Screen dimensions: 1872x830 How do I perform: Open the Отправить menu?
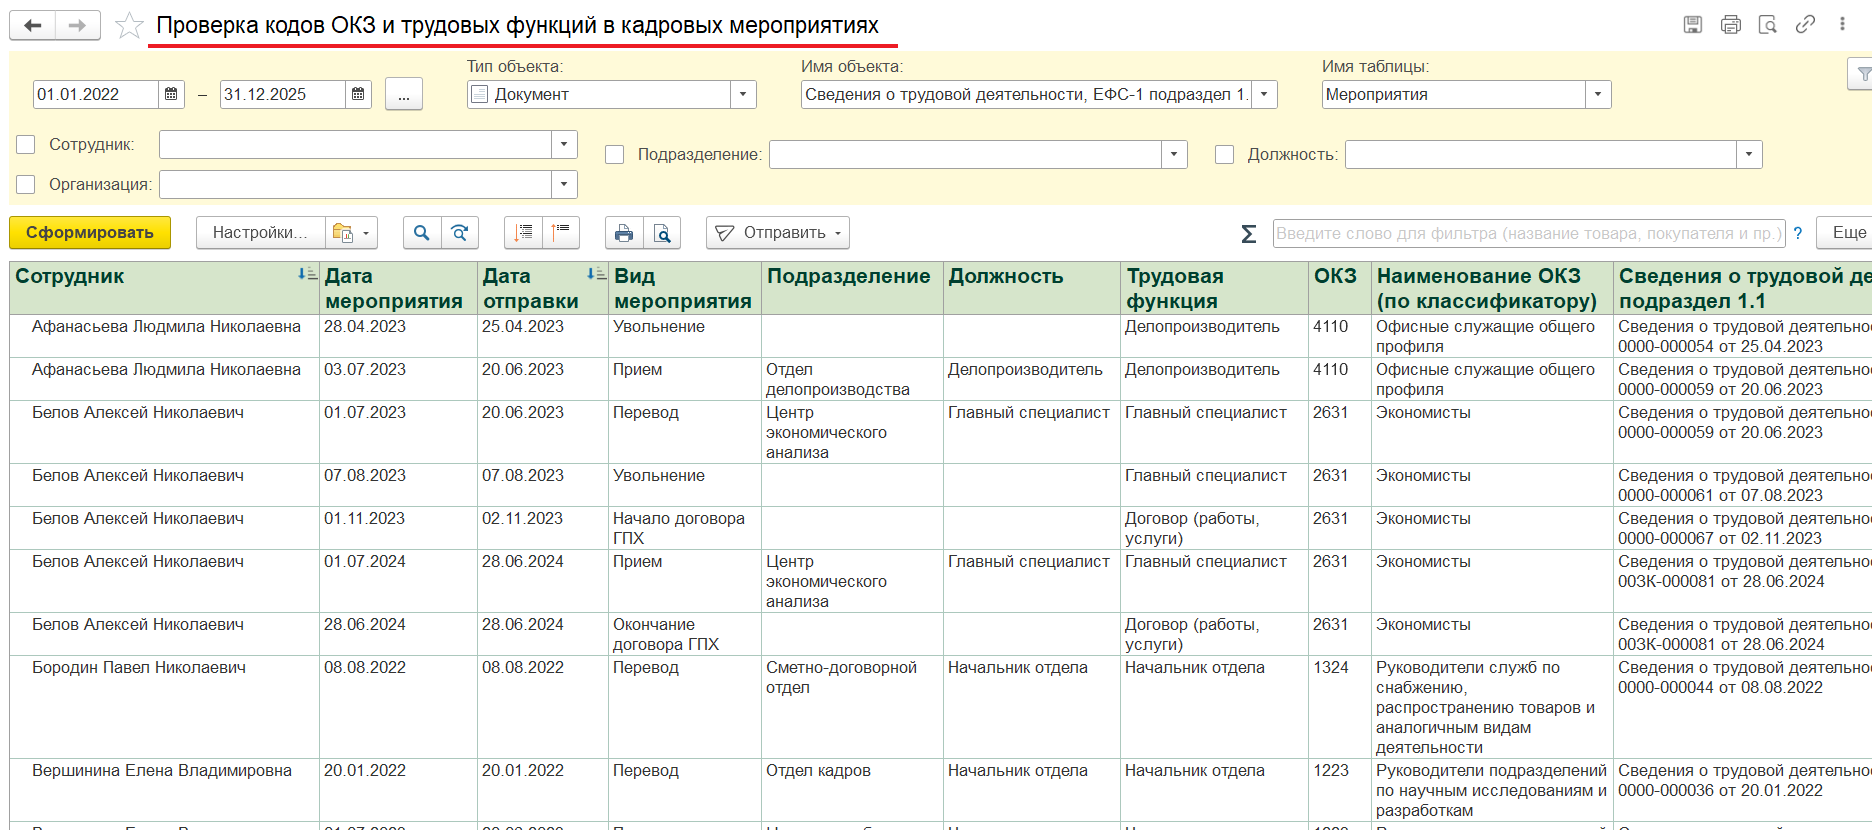[777, 233]
